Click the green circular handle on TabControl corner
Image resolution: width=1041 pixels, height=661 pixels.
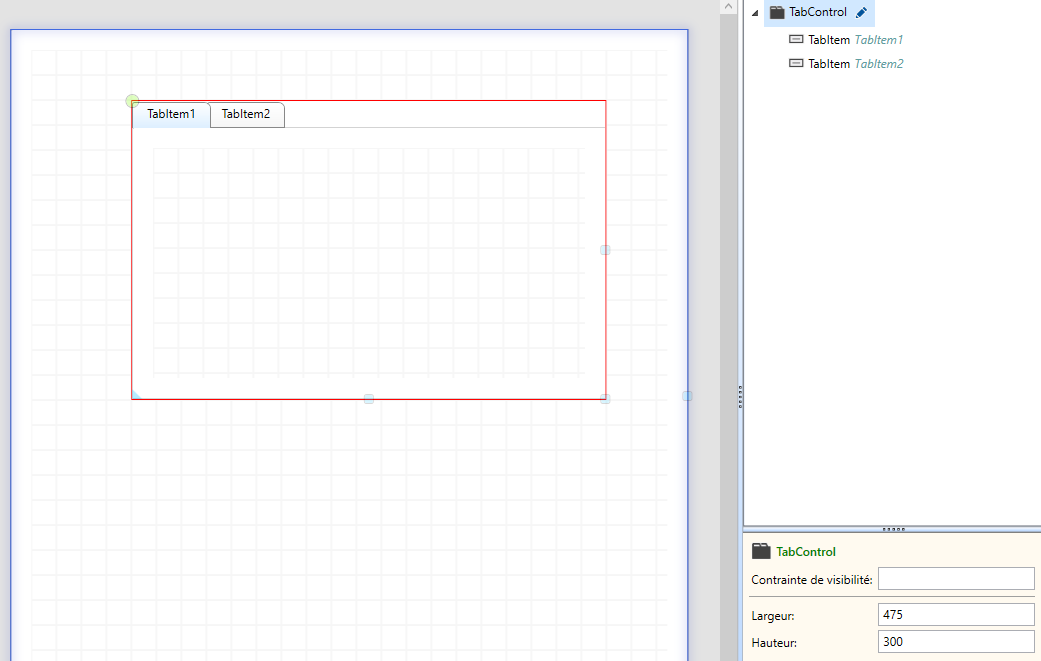point(132,101)
